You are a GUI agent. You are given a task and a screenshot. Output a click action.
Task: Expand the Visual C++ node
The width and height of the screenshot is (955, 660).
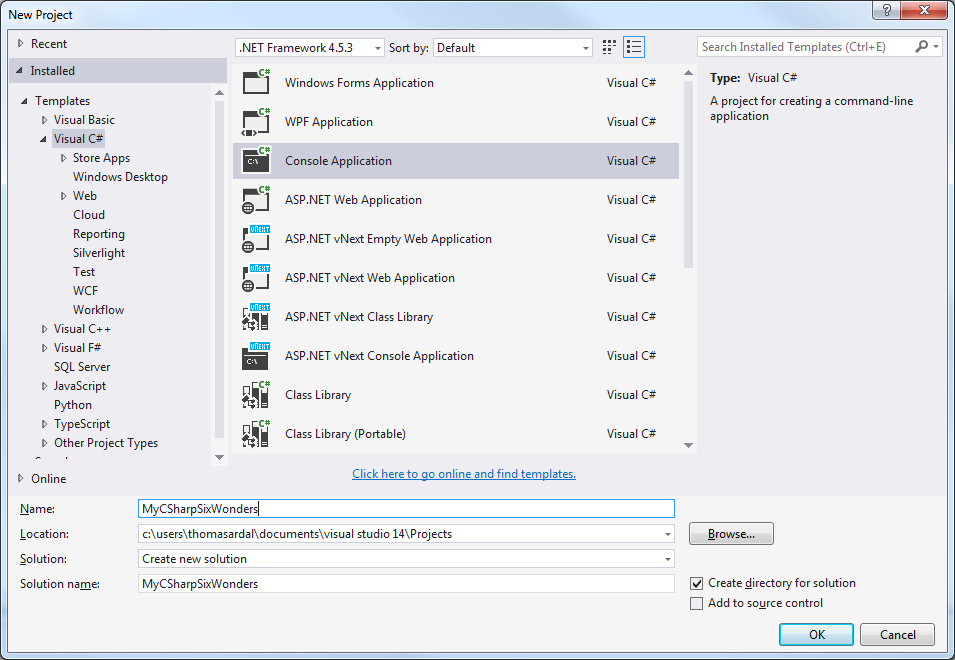[44, 329]
